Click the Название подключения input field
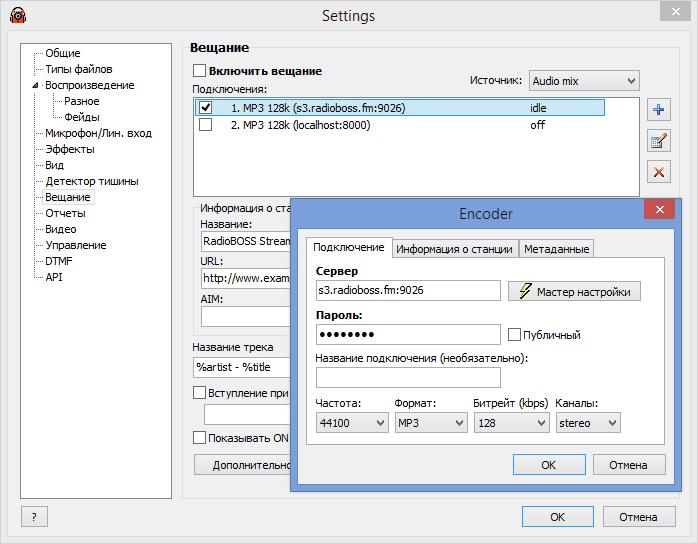Screen dimensions: 698x544 point(408,378)
